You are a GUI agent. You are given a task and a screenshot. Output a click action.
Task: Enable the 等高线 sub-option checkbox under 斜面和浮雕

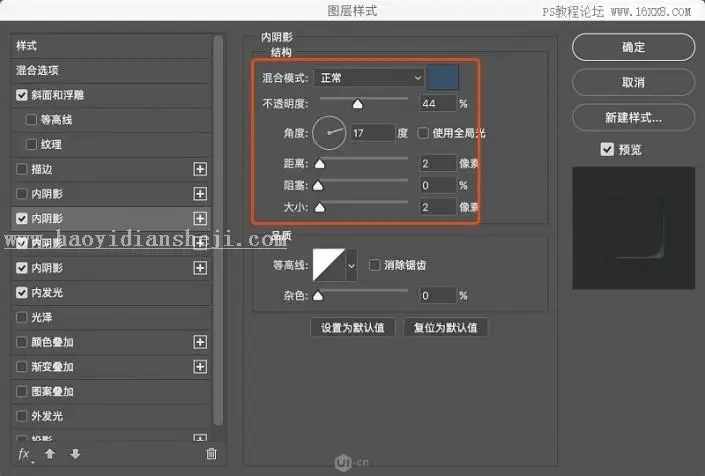(x=31, y=120)
